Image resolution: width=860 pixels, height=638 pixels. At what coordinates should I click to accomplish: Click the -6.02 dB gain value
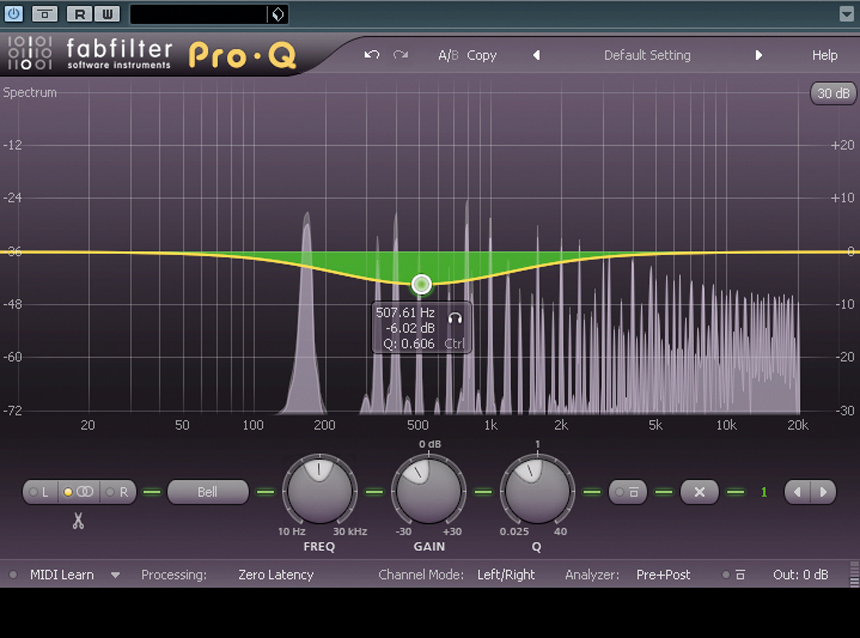410,328
